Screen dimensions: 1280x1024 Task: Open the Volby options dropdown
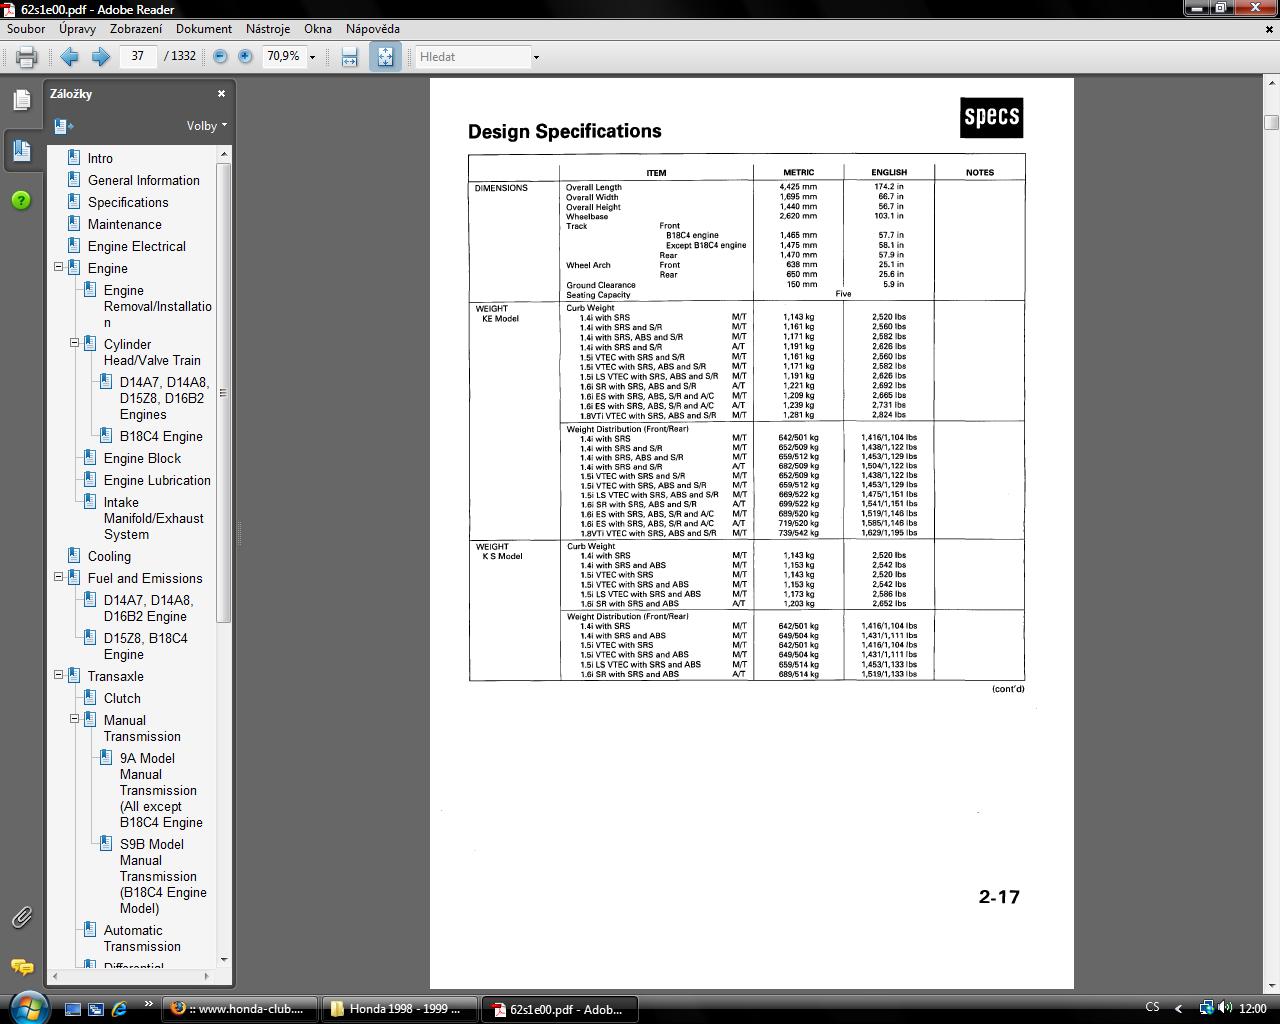(x=206, y=126)
